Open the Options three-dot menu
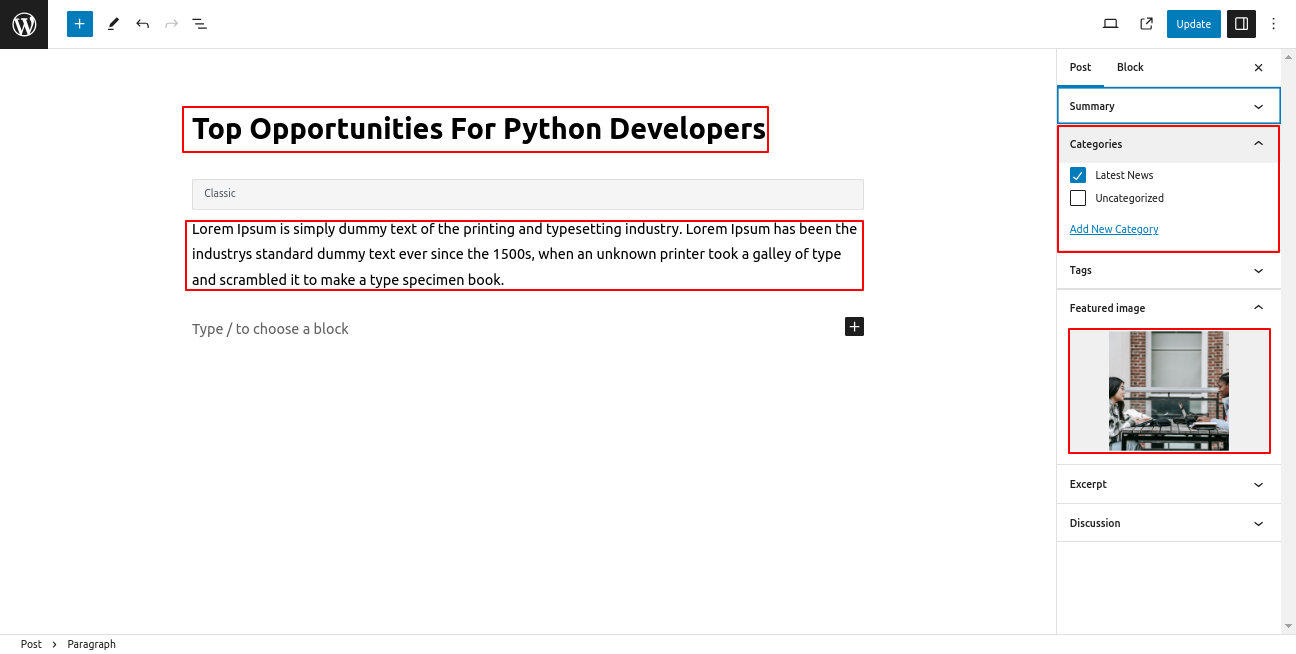 click(x=1273, y=24)
